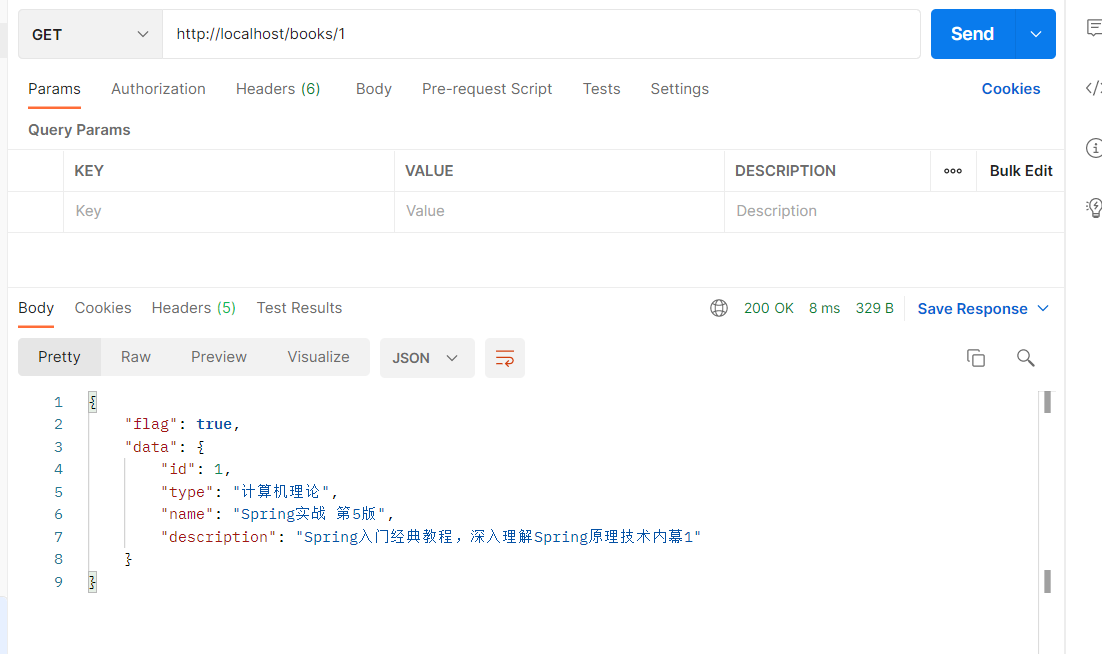Screen dimensions: 1102x654
Task: Click the wrap lines icon in response toolbar
Action: coord(505,358)
